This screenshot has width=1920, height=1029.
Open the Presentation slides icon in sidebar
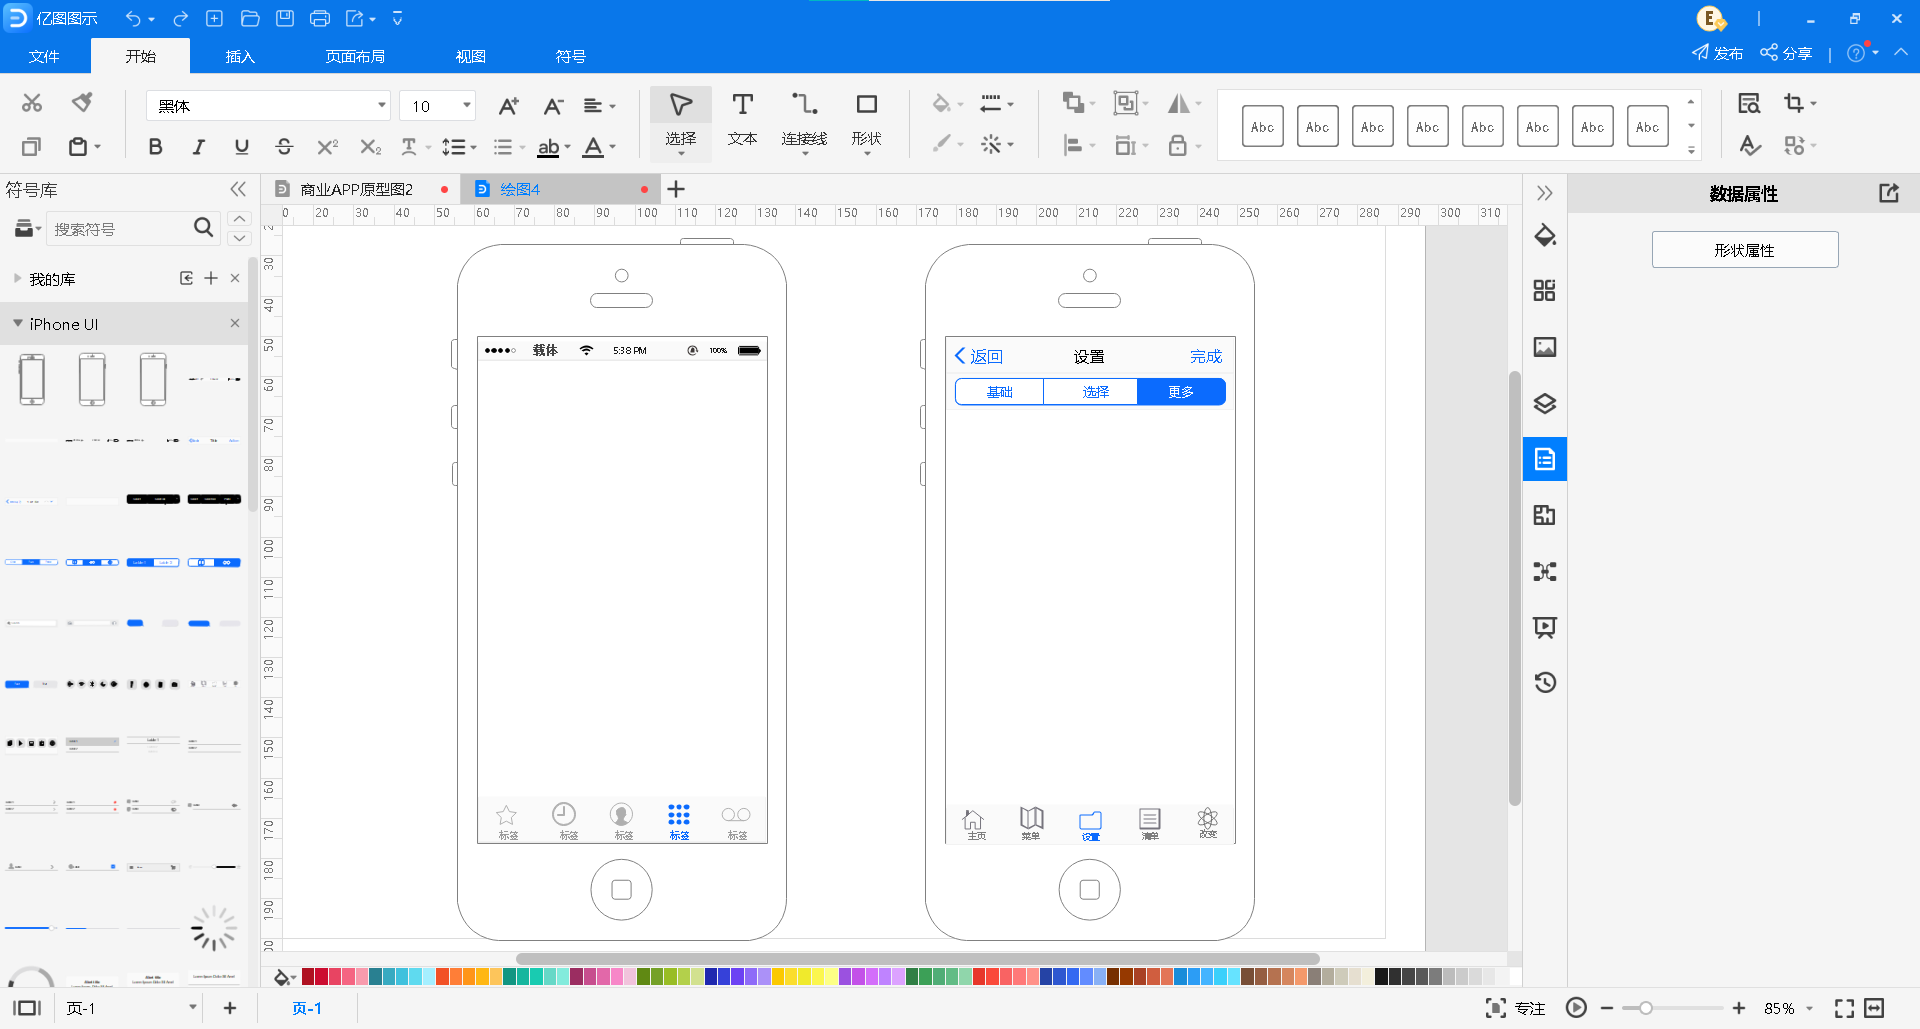coord(1545,627)
